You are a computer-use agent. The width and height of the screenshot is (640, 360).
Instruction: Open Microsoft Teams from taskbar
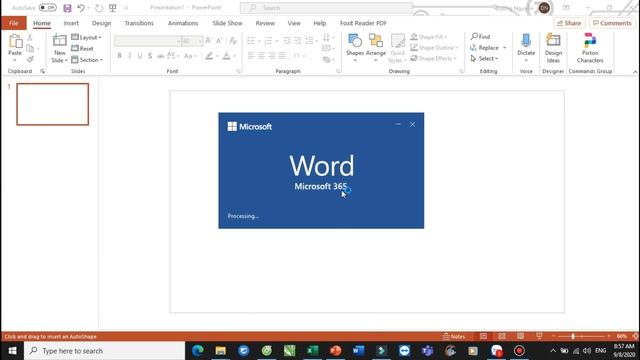(x=427, y=351)
